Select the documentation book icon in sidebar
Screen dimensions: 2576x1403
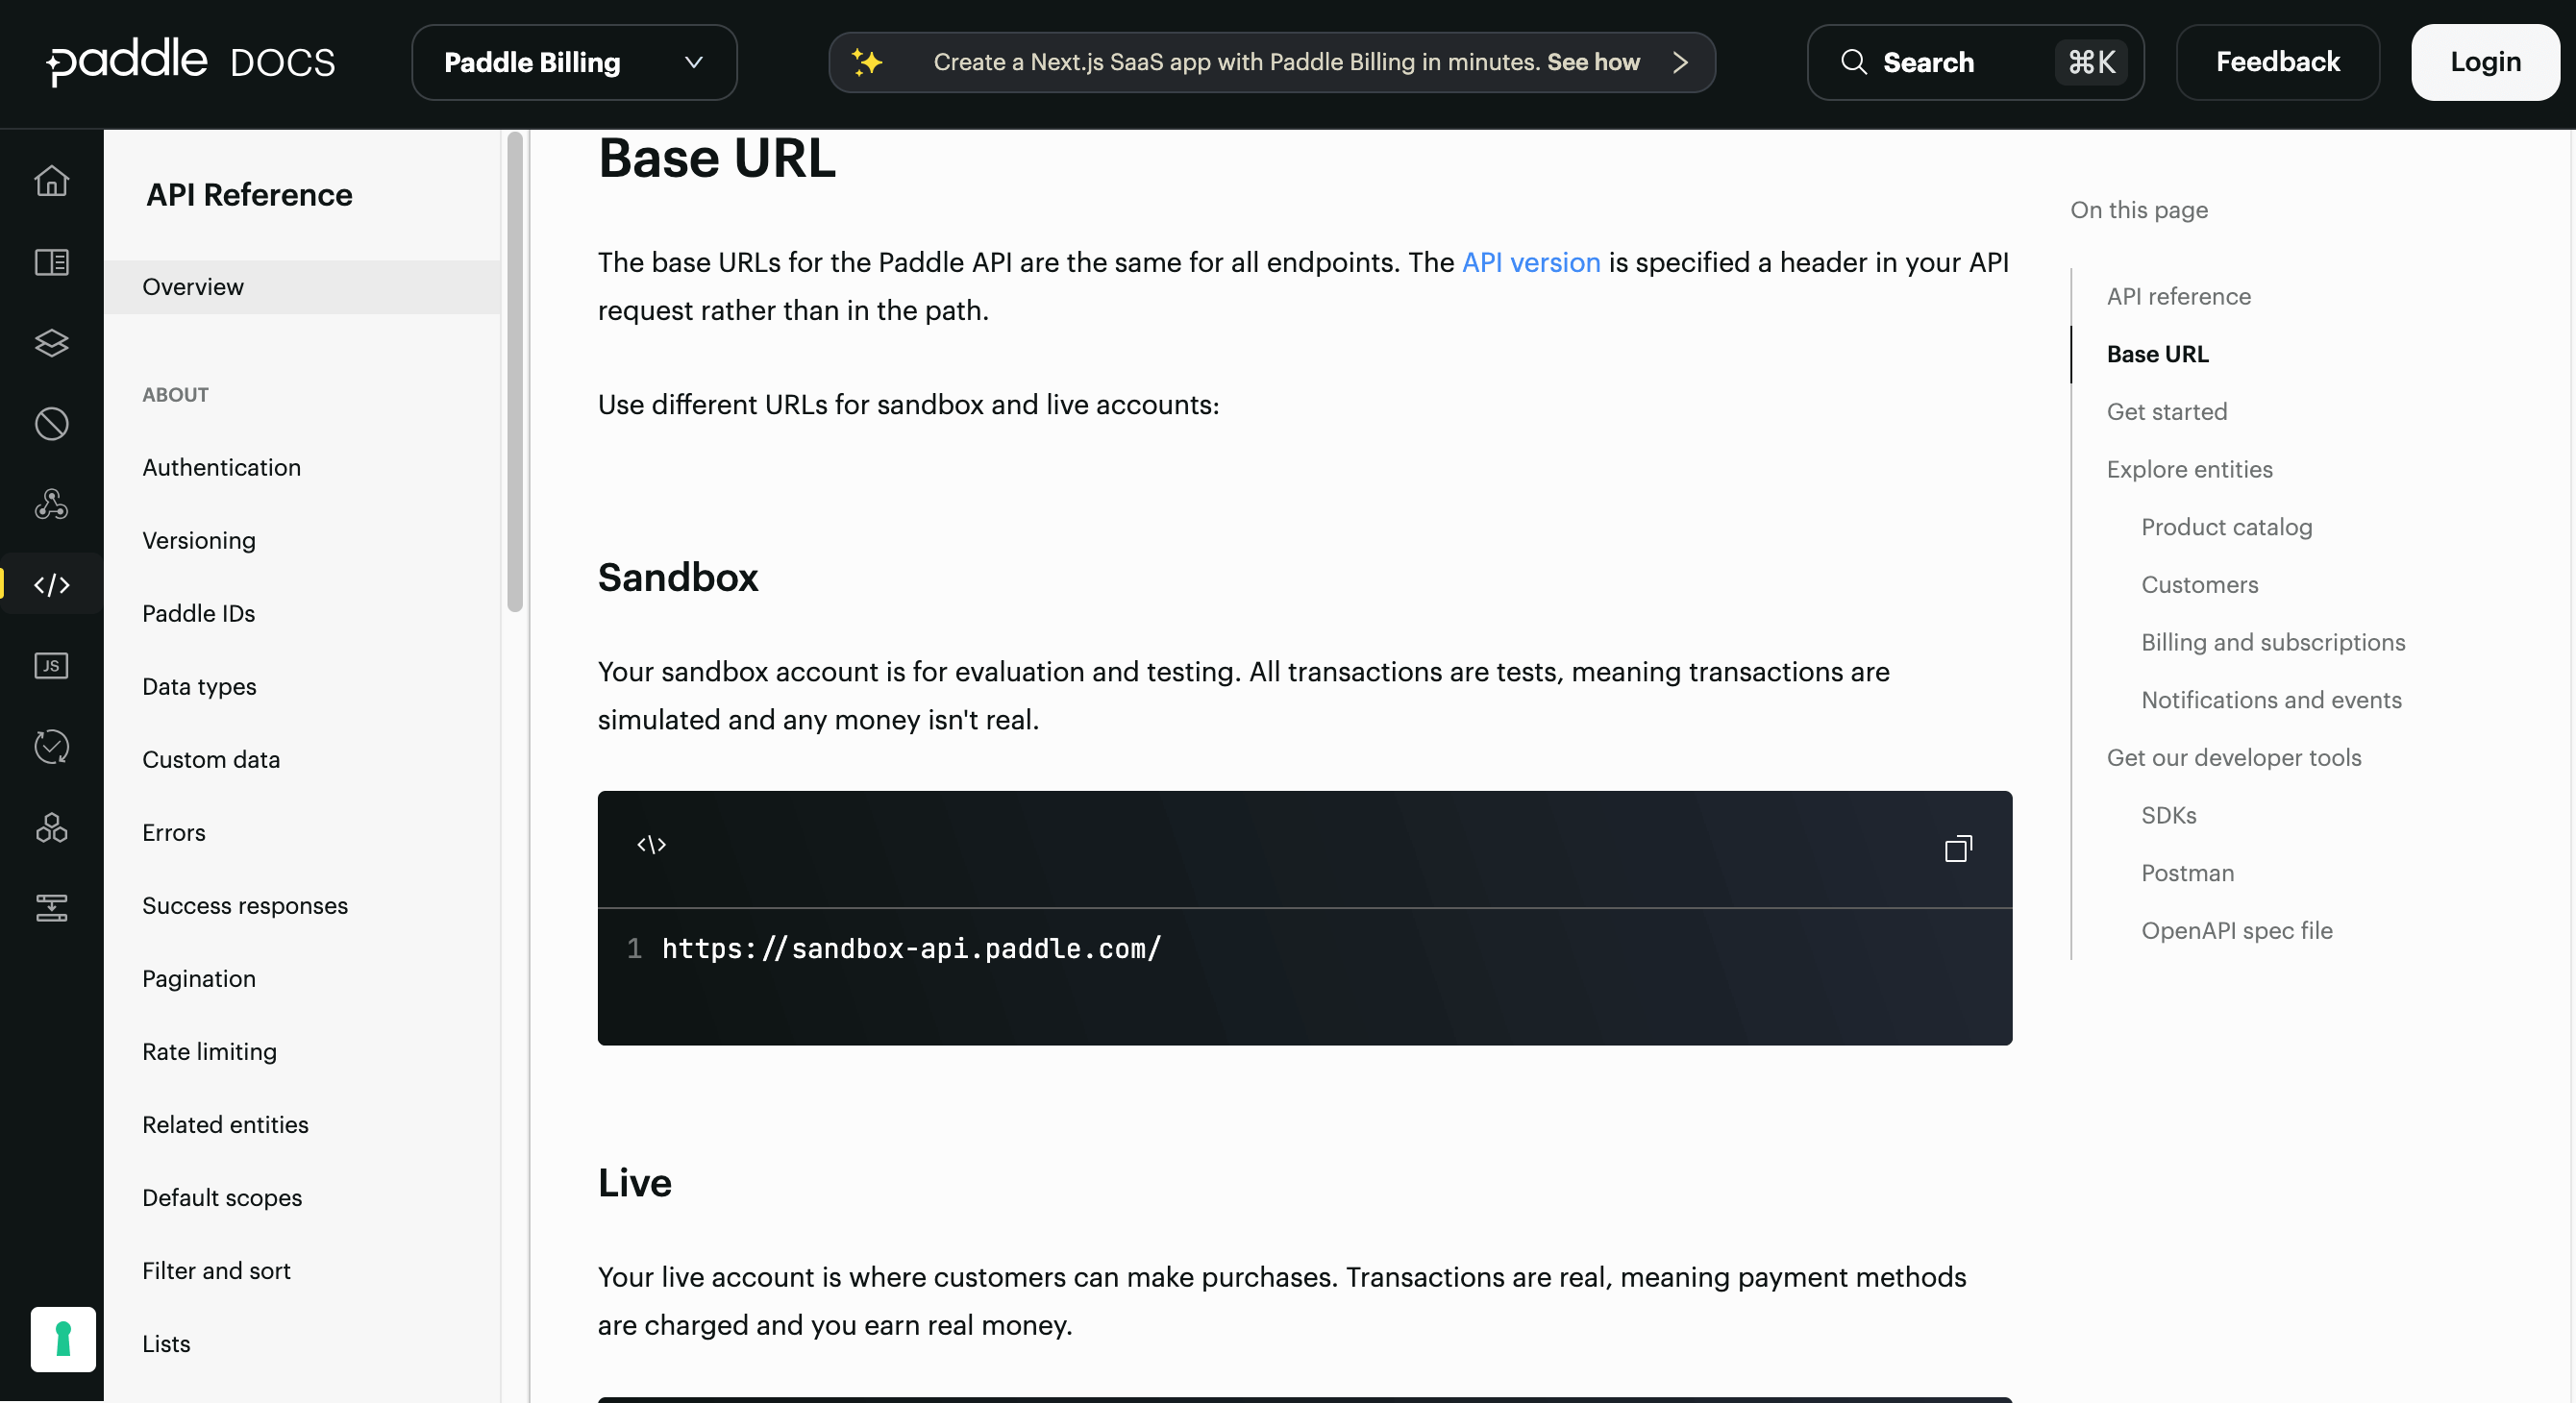[51, 262]
